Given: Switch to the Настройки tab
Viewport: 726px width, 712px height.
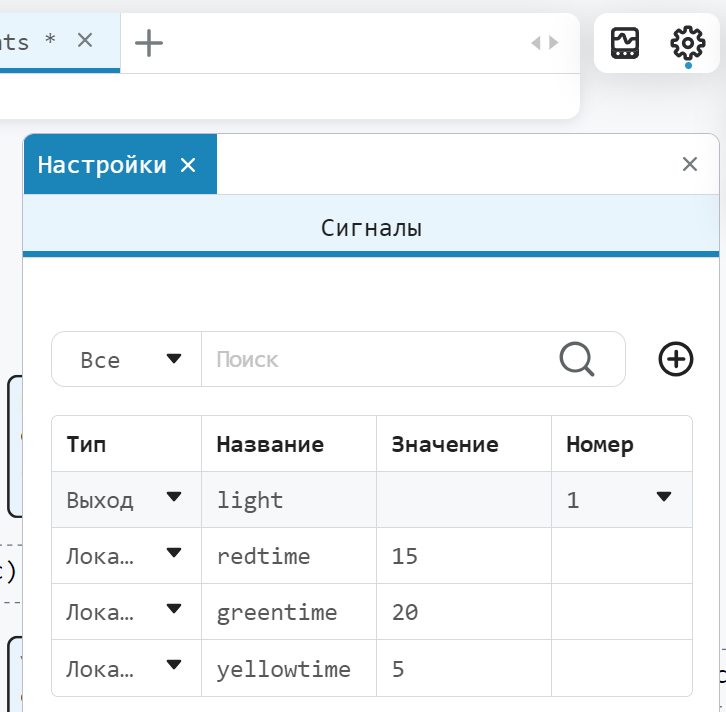Looking at the screenshot, I should point(102,165).
